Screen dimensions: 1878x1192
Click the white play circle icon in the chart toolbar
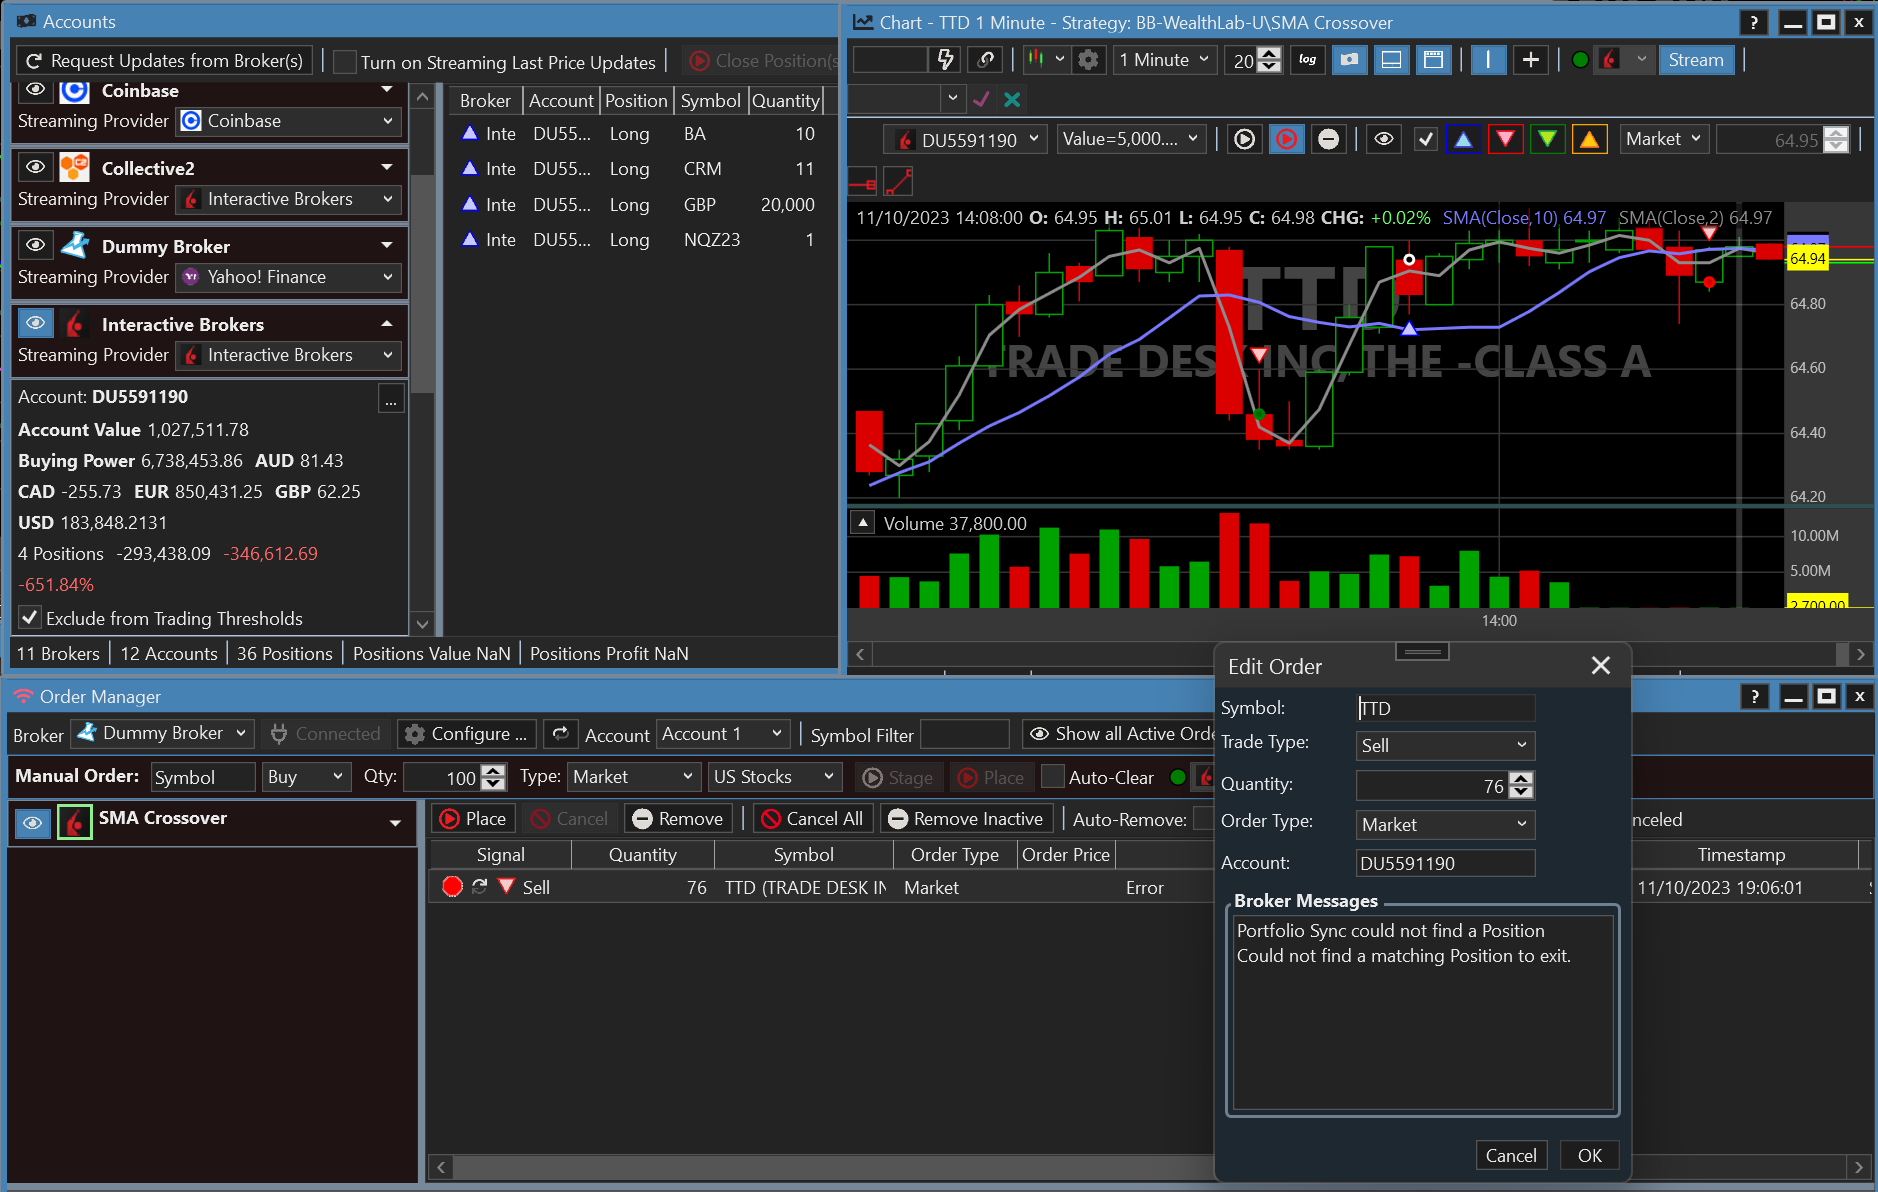click(1244, 139)
